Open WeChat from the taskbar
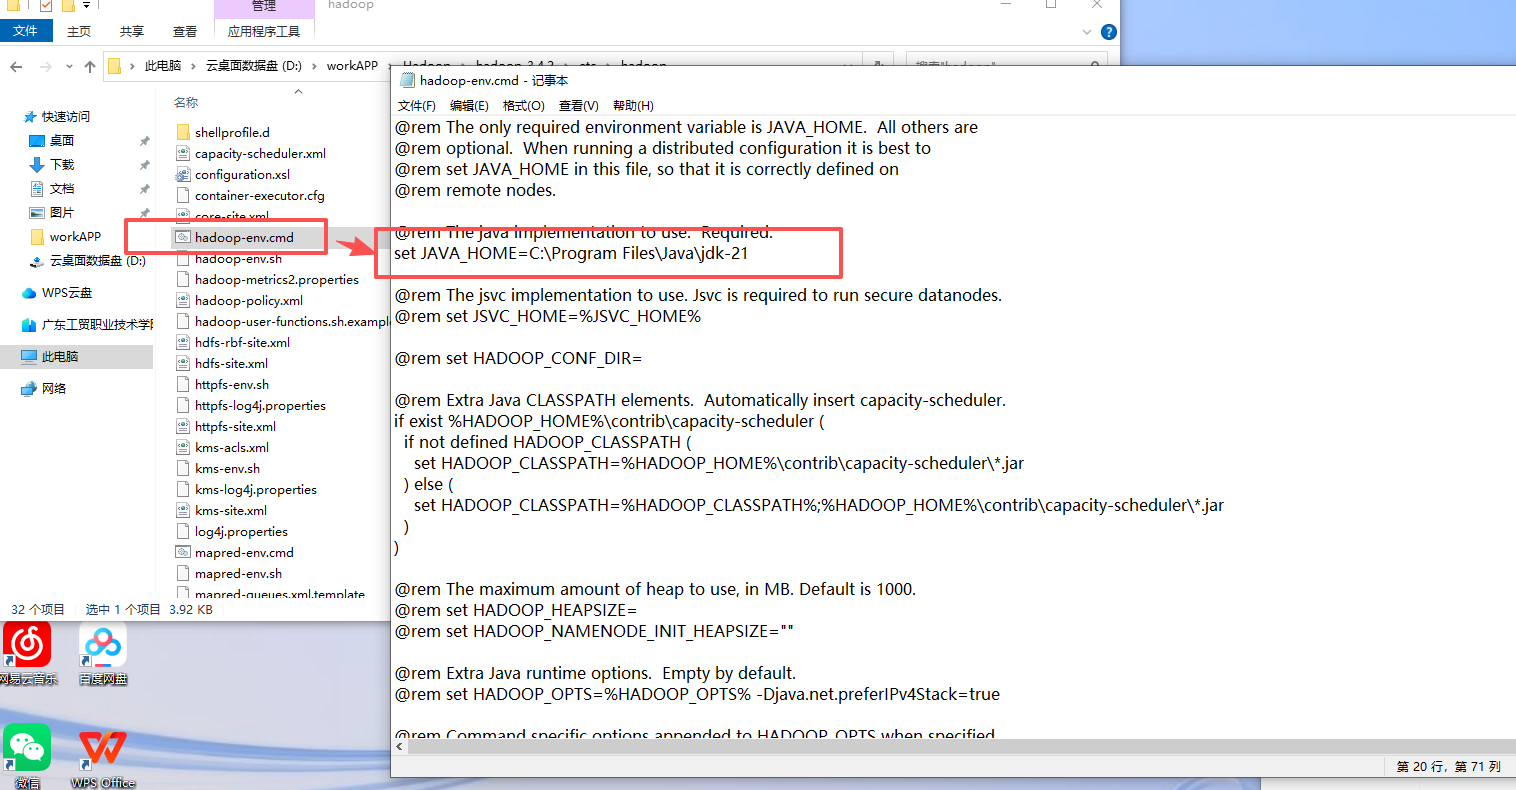The image size is (1516, 790). 25,747
